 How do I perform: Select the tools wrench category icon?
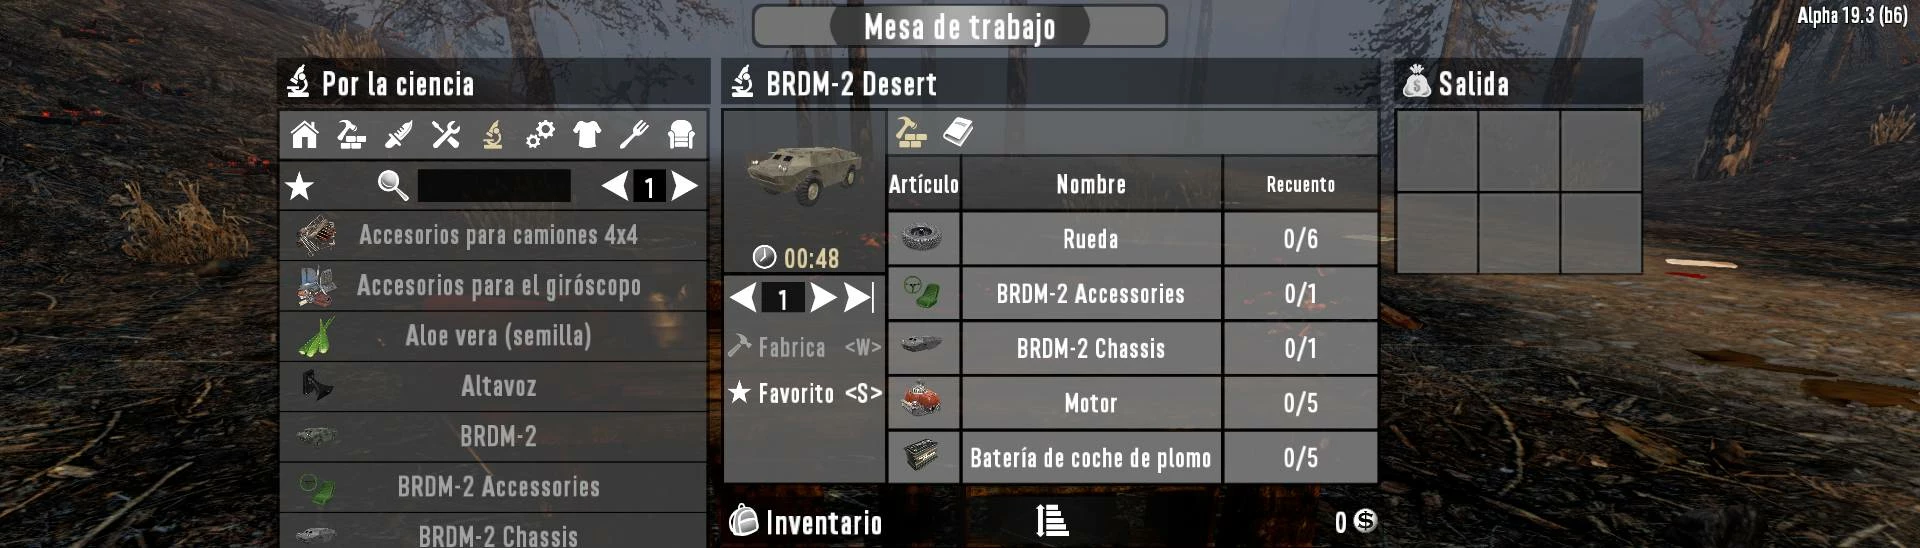445,134
